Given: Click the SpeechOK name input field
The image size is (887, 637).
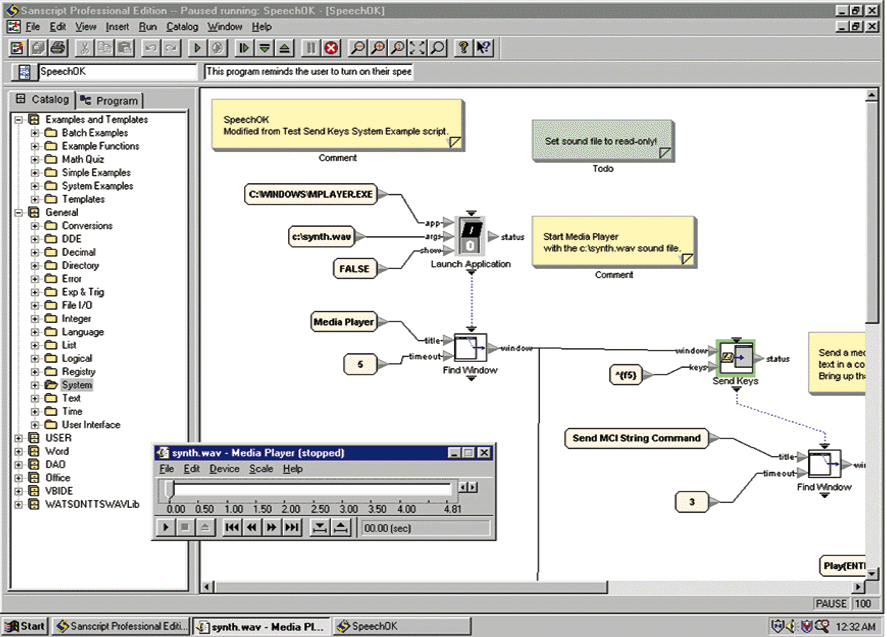Looking at the screenshot, I should point(117,72).
